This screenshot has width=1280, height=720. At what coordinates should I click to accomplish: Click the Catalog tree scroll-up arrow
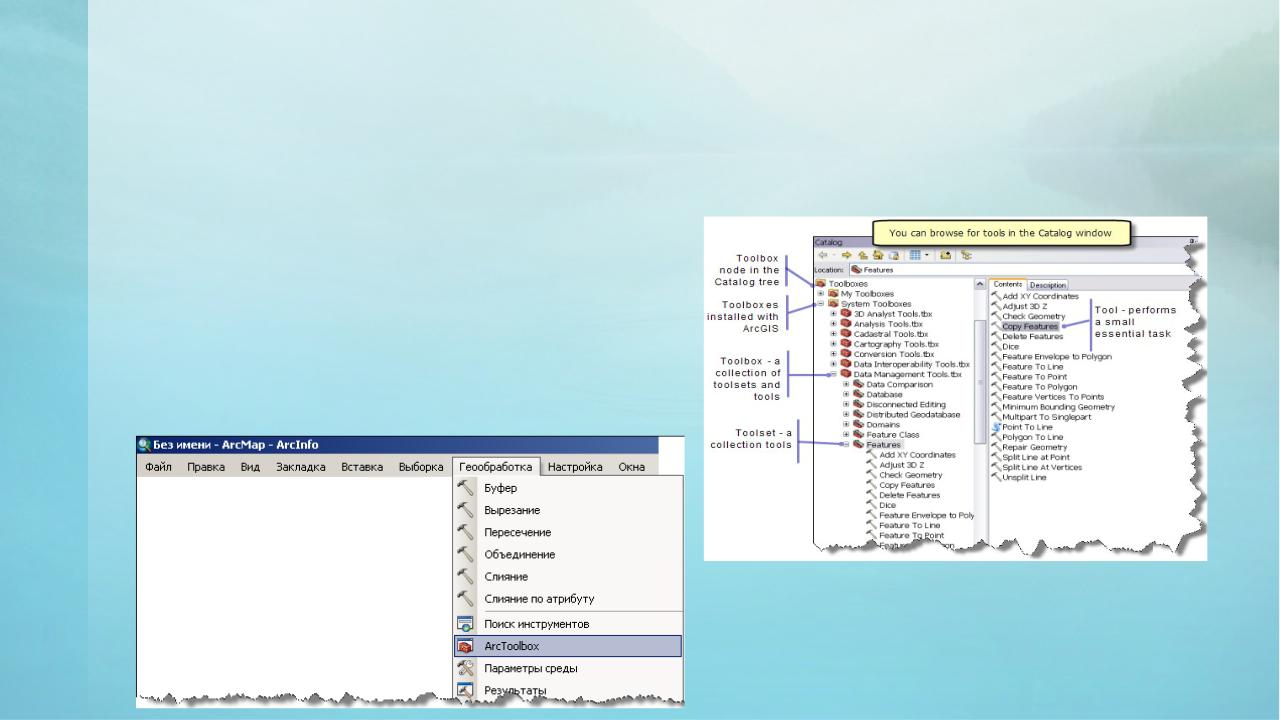pyautogui.click(x=979, y=285)
